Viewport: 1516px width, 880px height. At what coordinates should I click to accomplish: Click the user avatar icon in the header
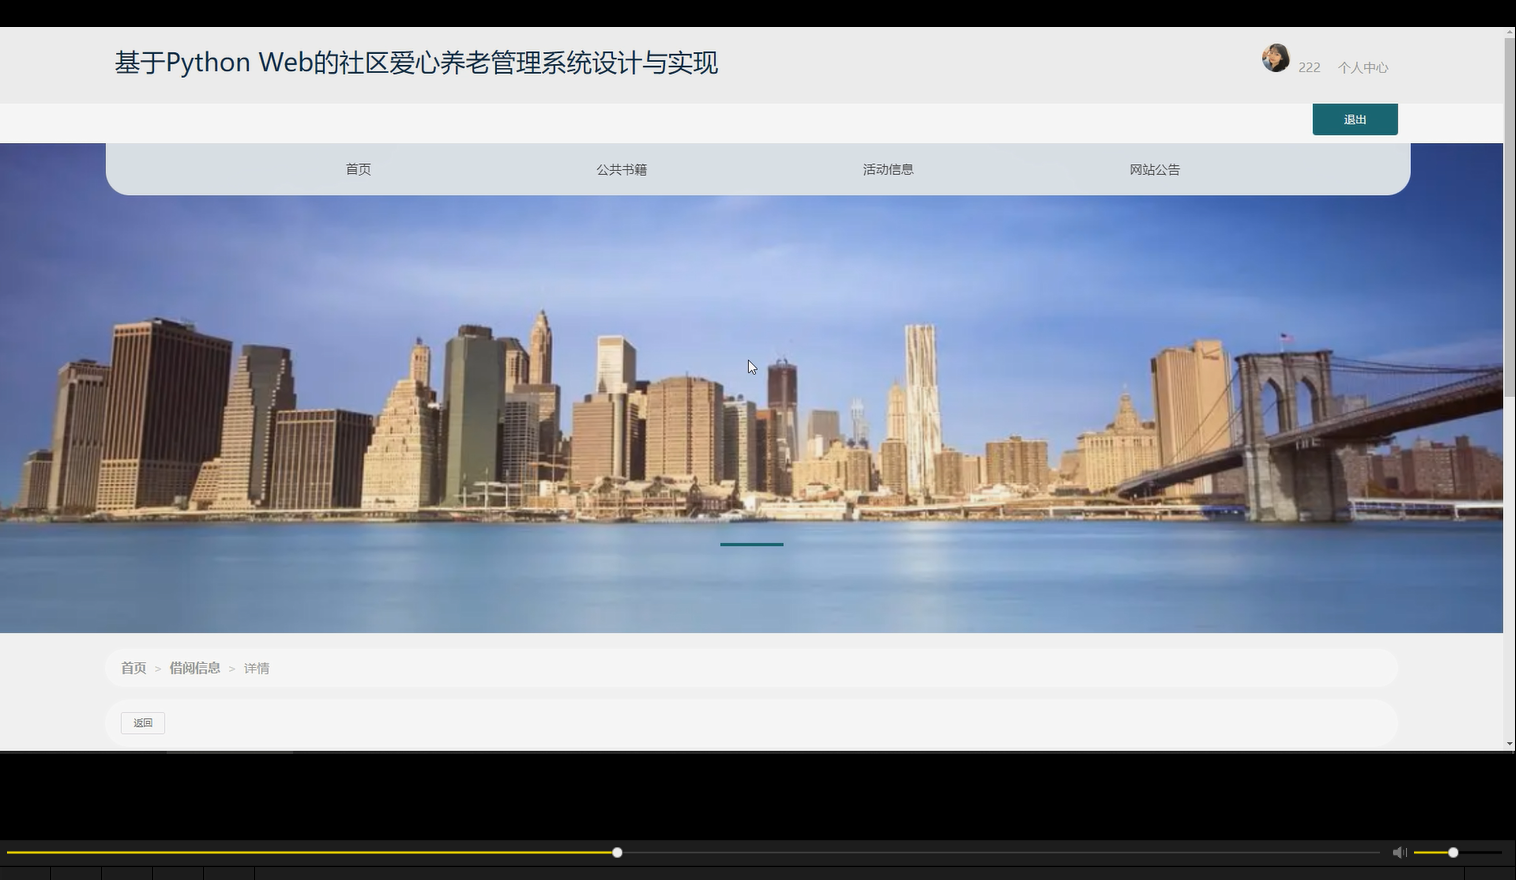(x=1275, y=57)
